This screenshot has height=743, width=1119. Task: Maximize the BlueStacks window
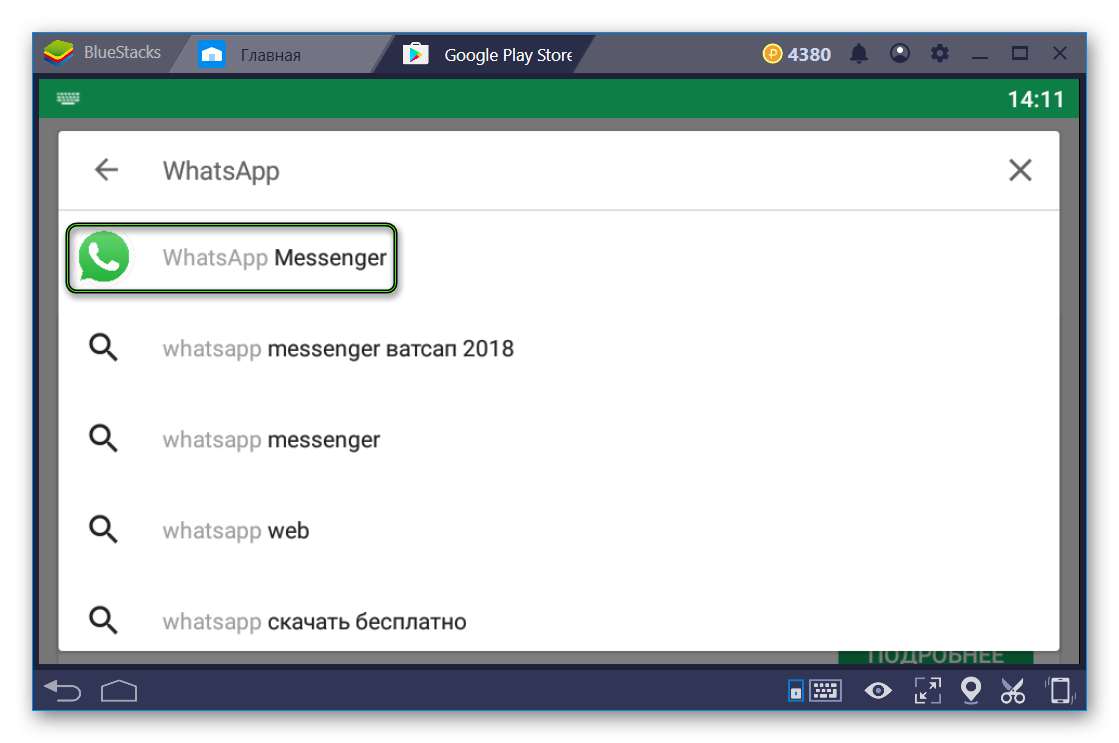click(1020, 54)
